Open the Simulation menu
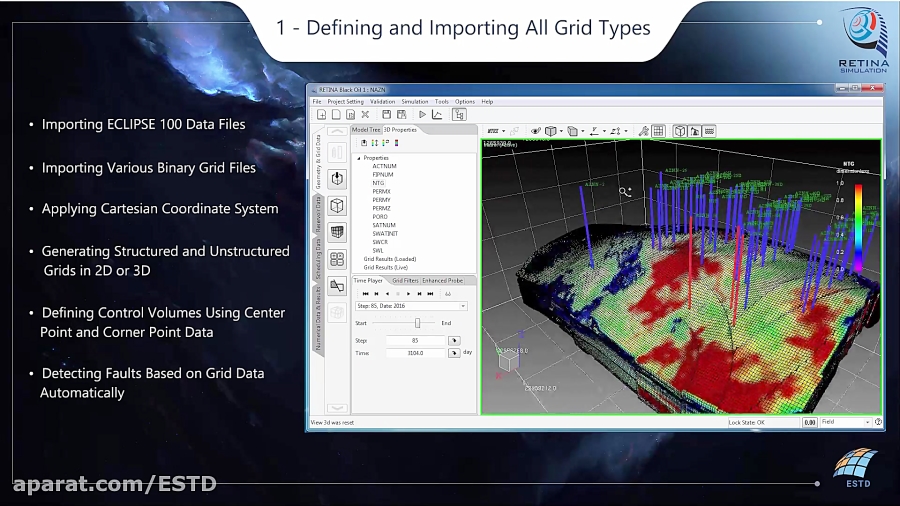The image size is (900, 506). 414,101
